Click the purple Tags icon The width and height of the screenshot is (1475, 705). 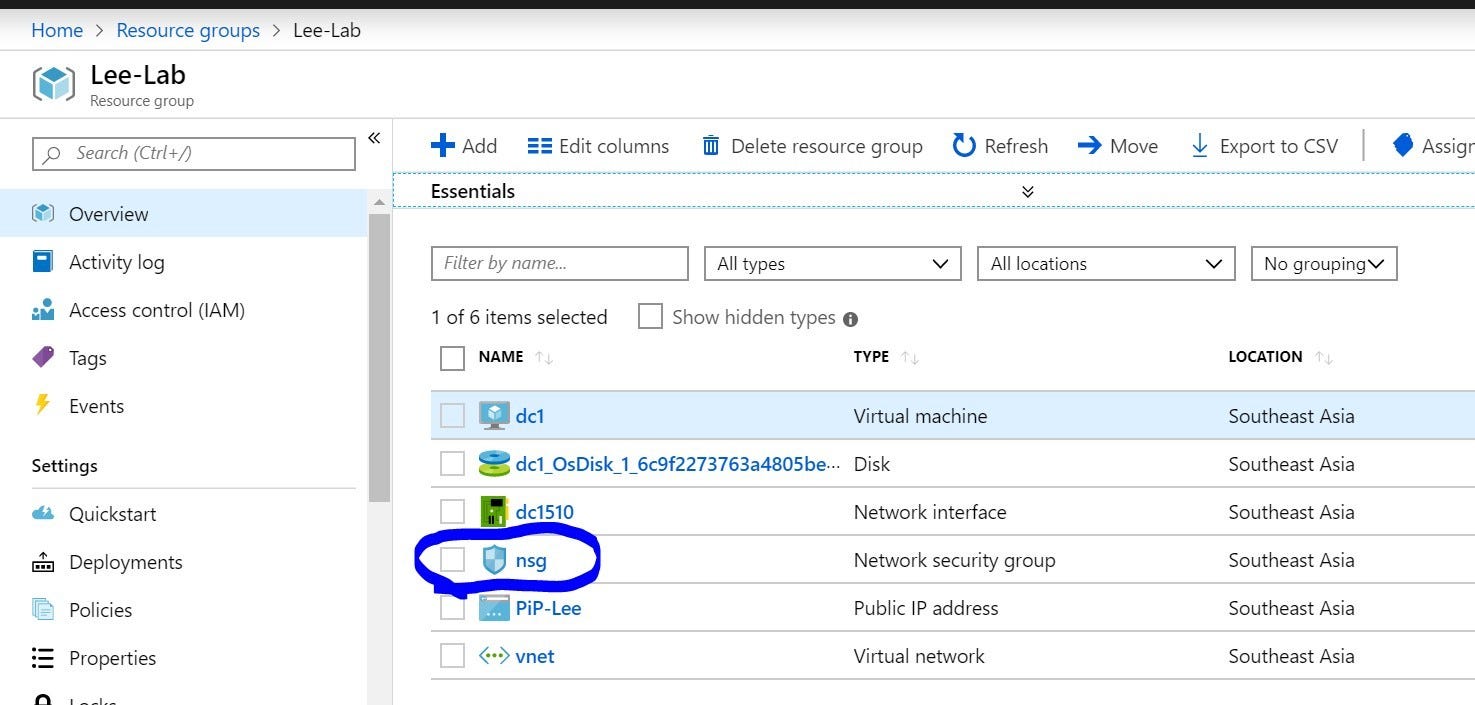point(43,357)
